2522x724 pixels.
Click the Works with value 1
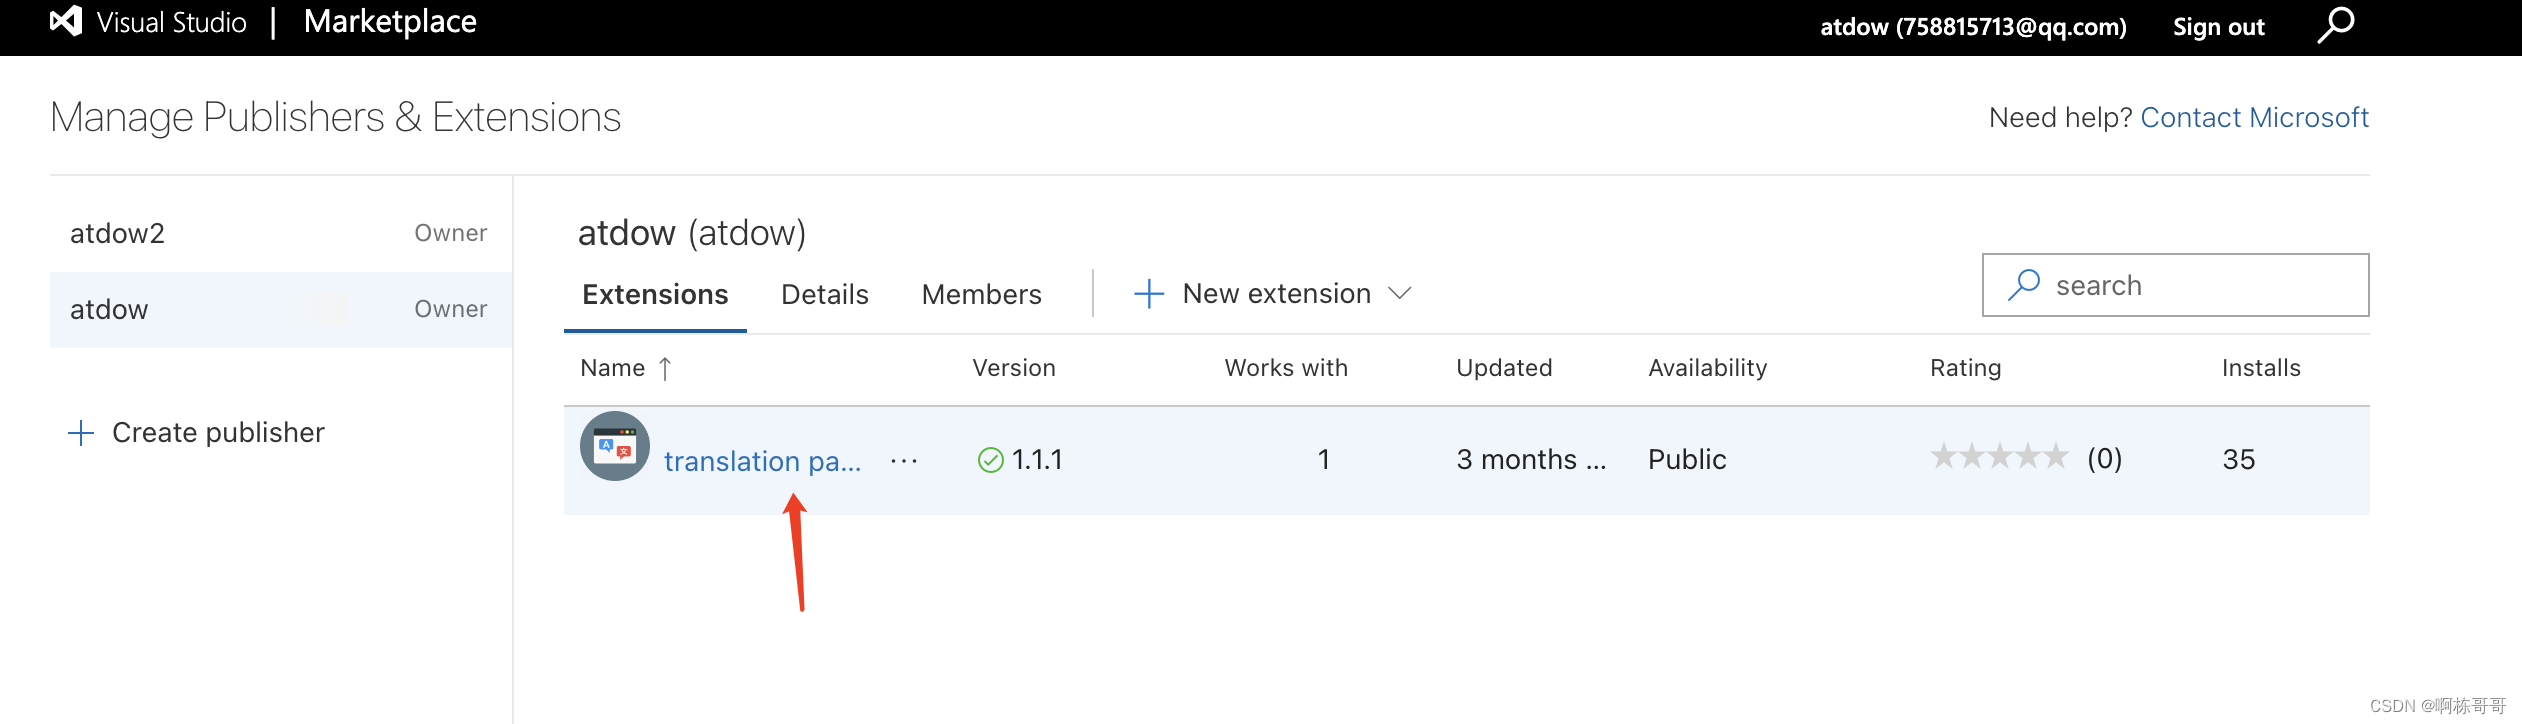click(1324, 460)
